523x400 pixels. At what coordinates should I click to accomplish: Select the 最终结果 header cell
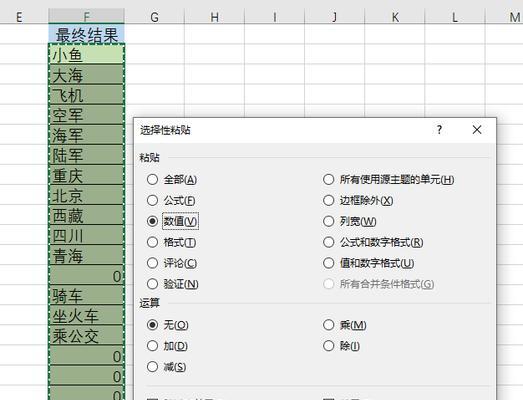point(87,34)
